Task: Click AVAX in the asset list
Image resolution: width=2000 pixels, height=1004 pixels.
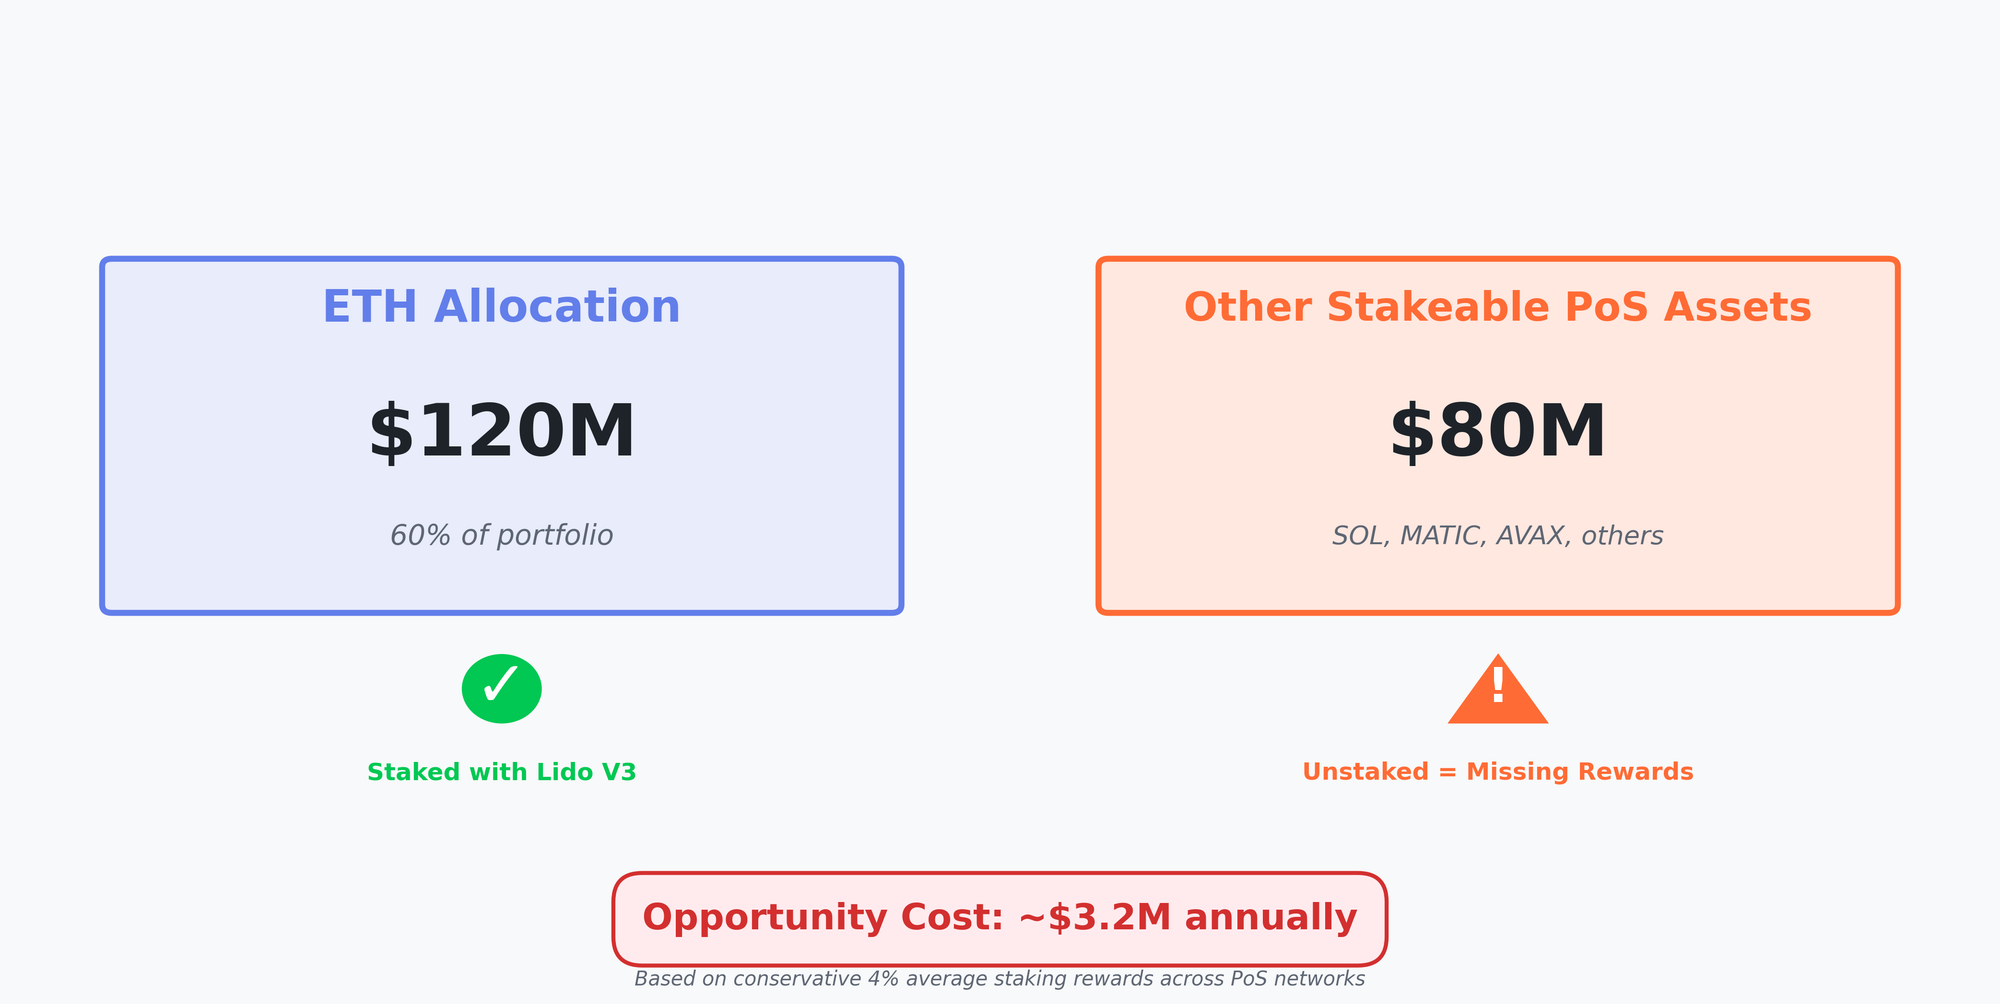Action: (x=1529, y=536)
